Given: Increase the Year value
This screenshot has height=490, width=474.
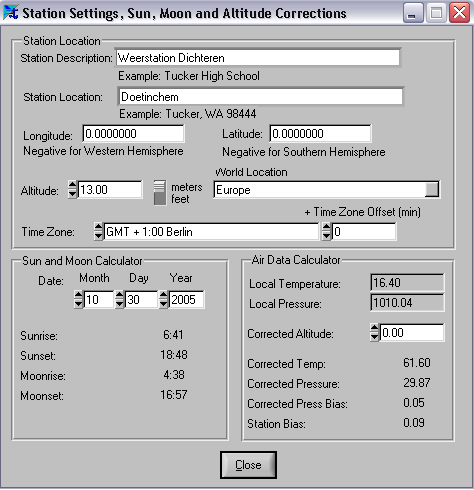Looking at the screenshot, I should pos(164,295).
